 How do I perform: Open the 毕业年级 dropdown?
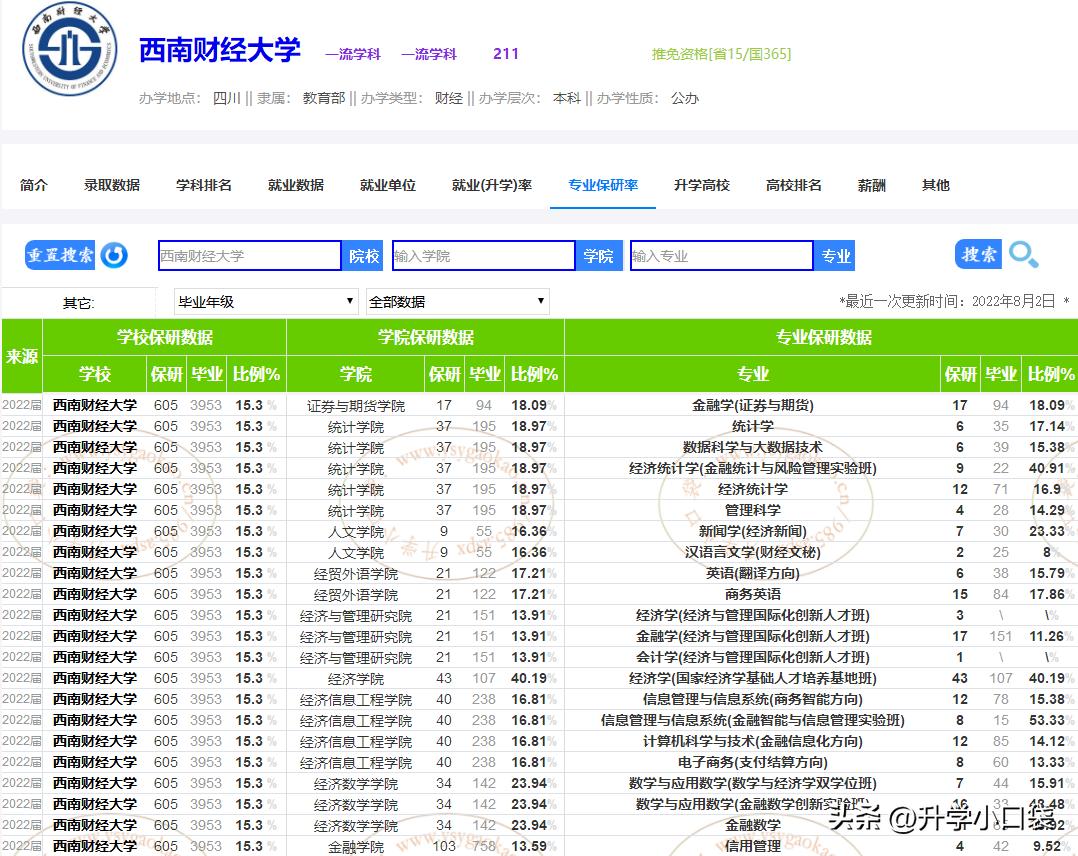[265, 300]
